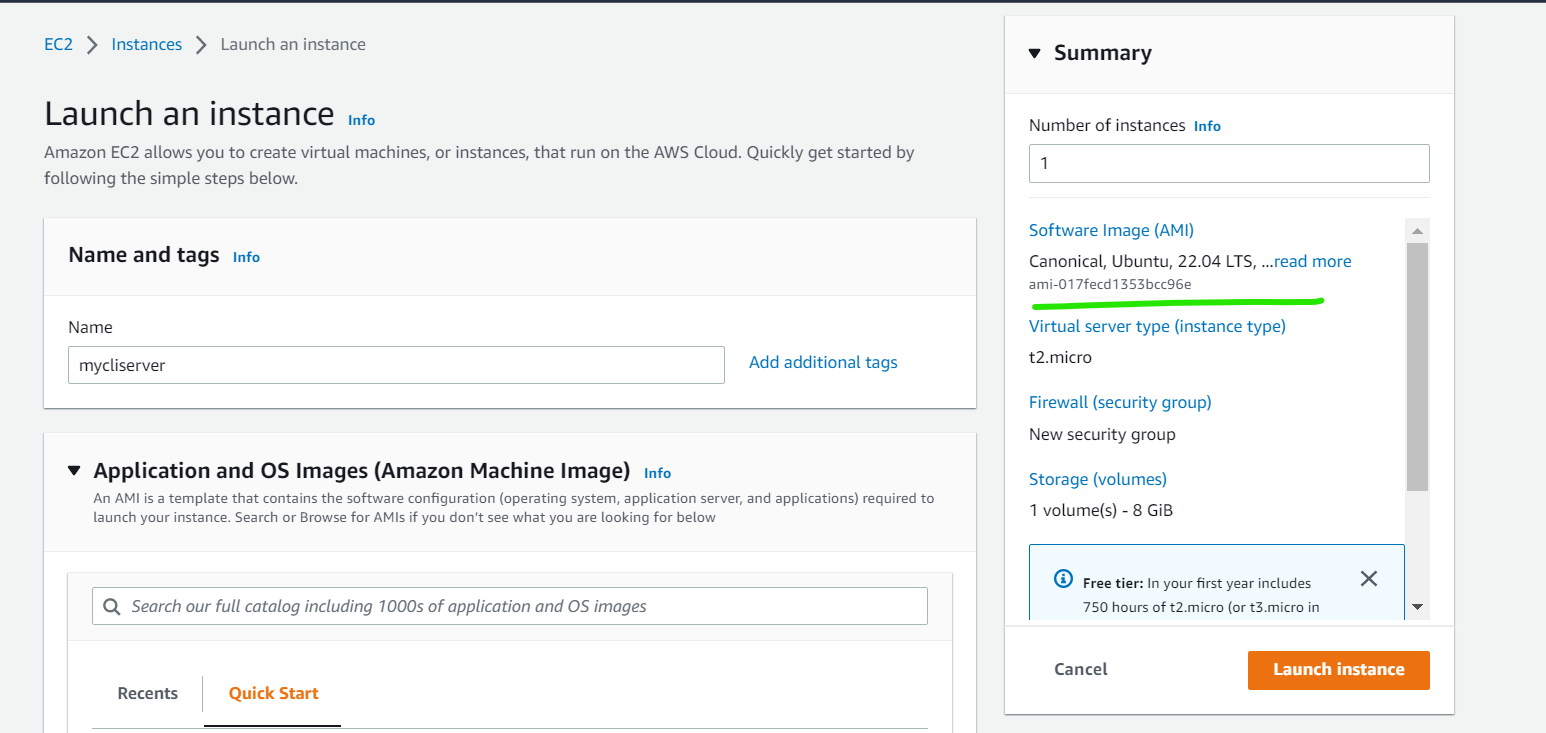Click Add additional tags link
Screen dimensions: 1546x733
coord(823,362)
